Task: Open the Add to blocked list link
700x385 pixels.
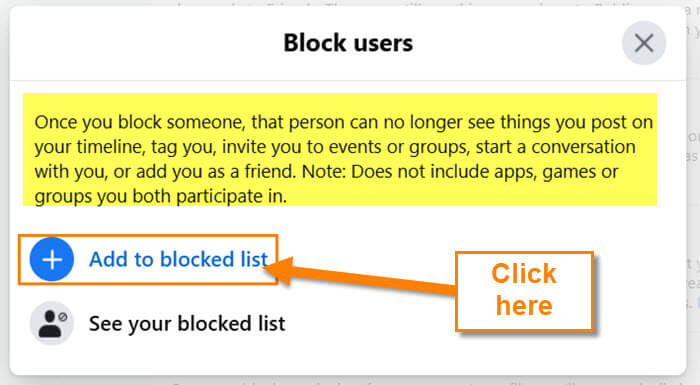Action: pyautogui.click(x=178, y=259)
